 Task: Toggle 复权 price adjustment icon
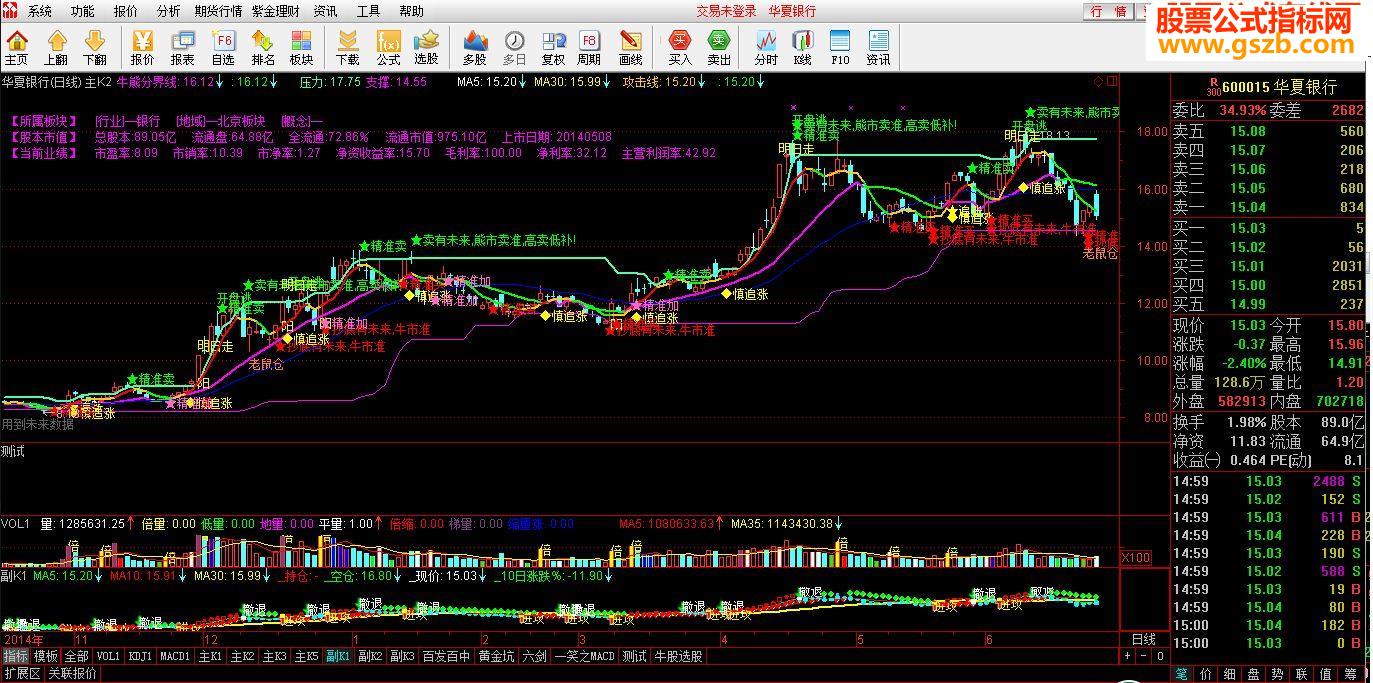click(553, 47)
